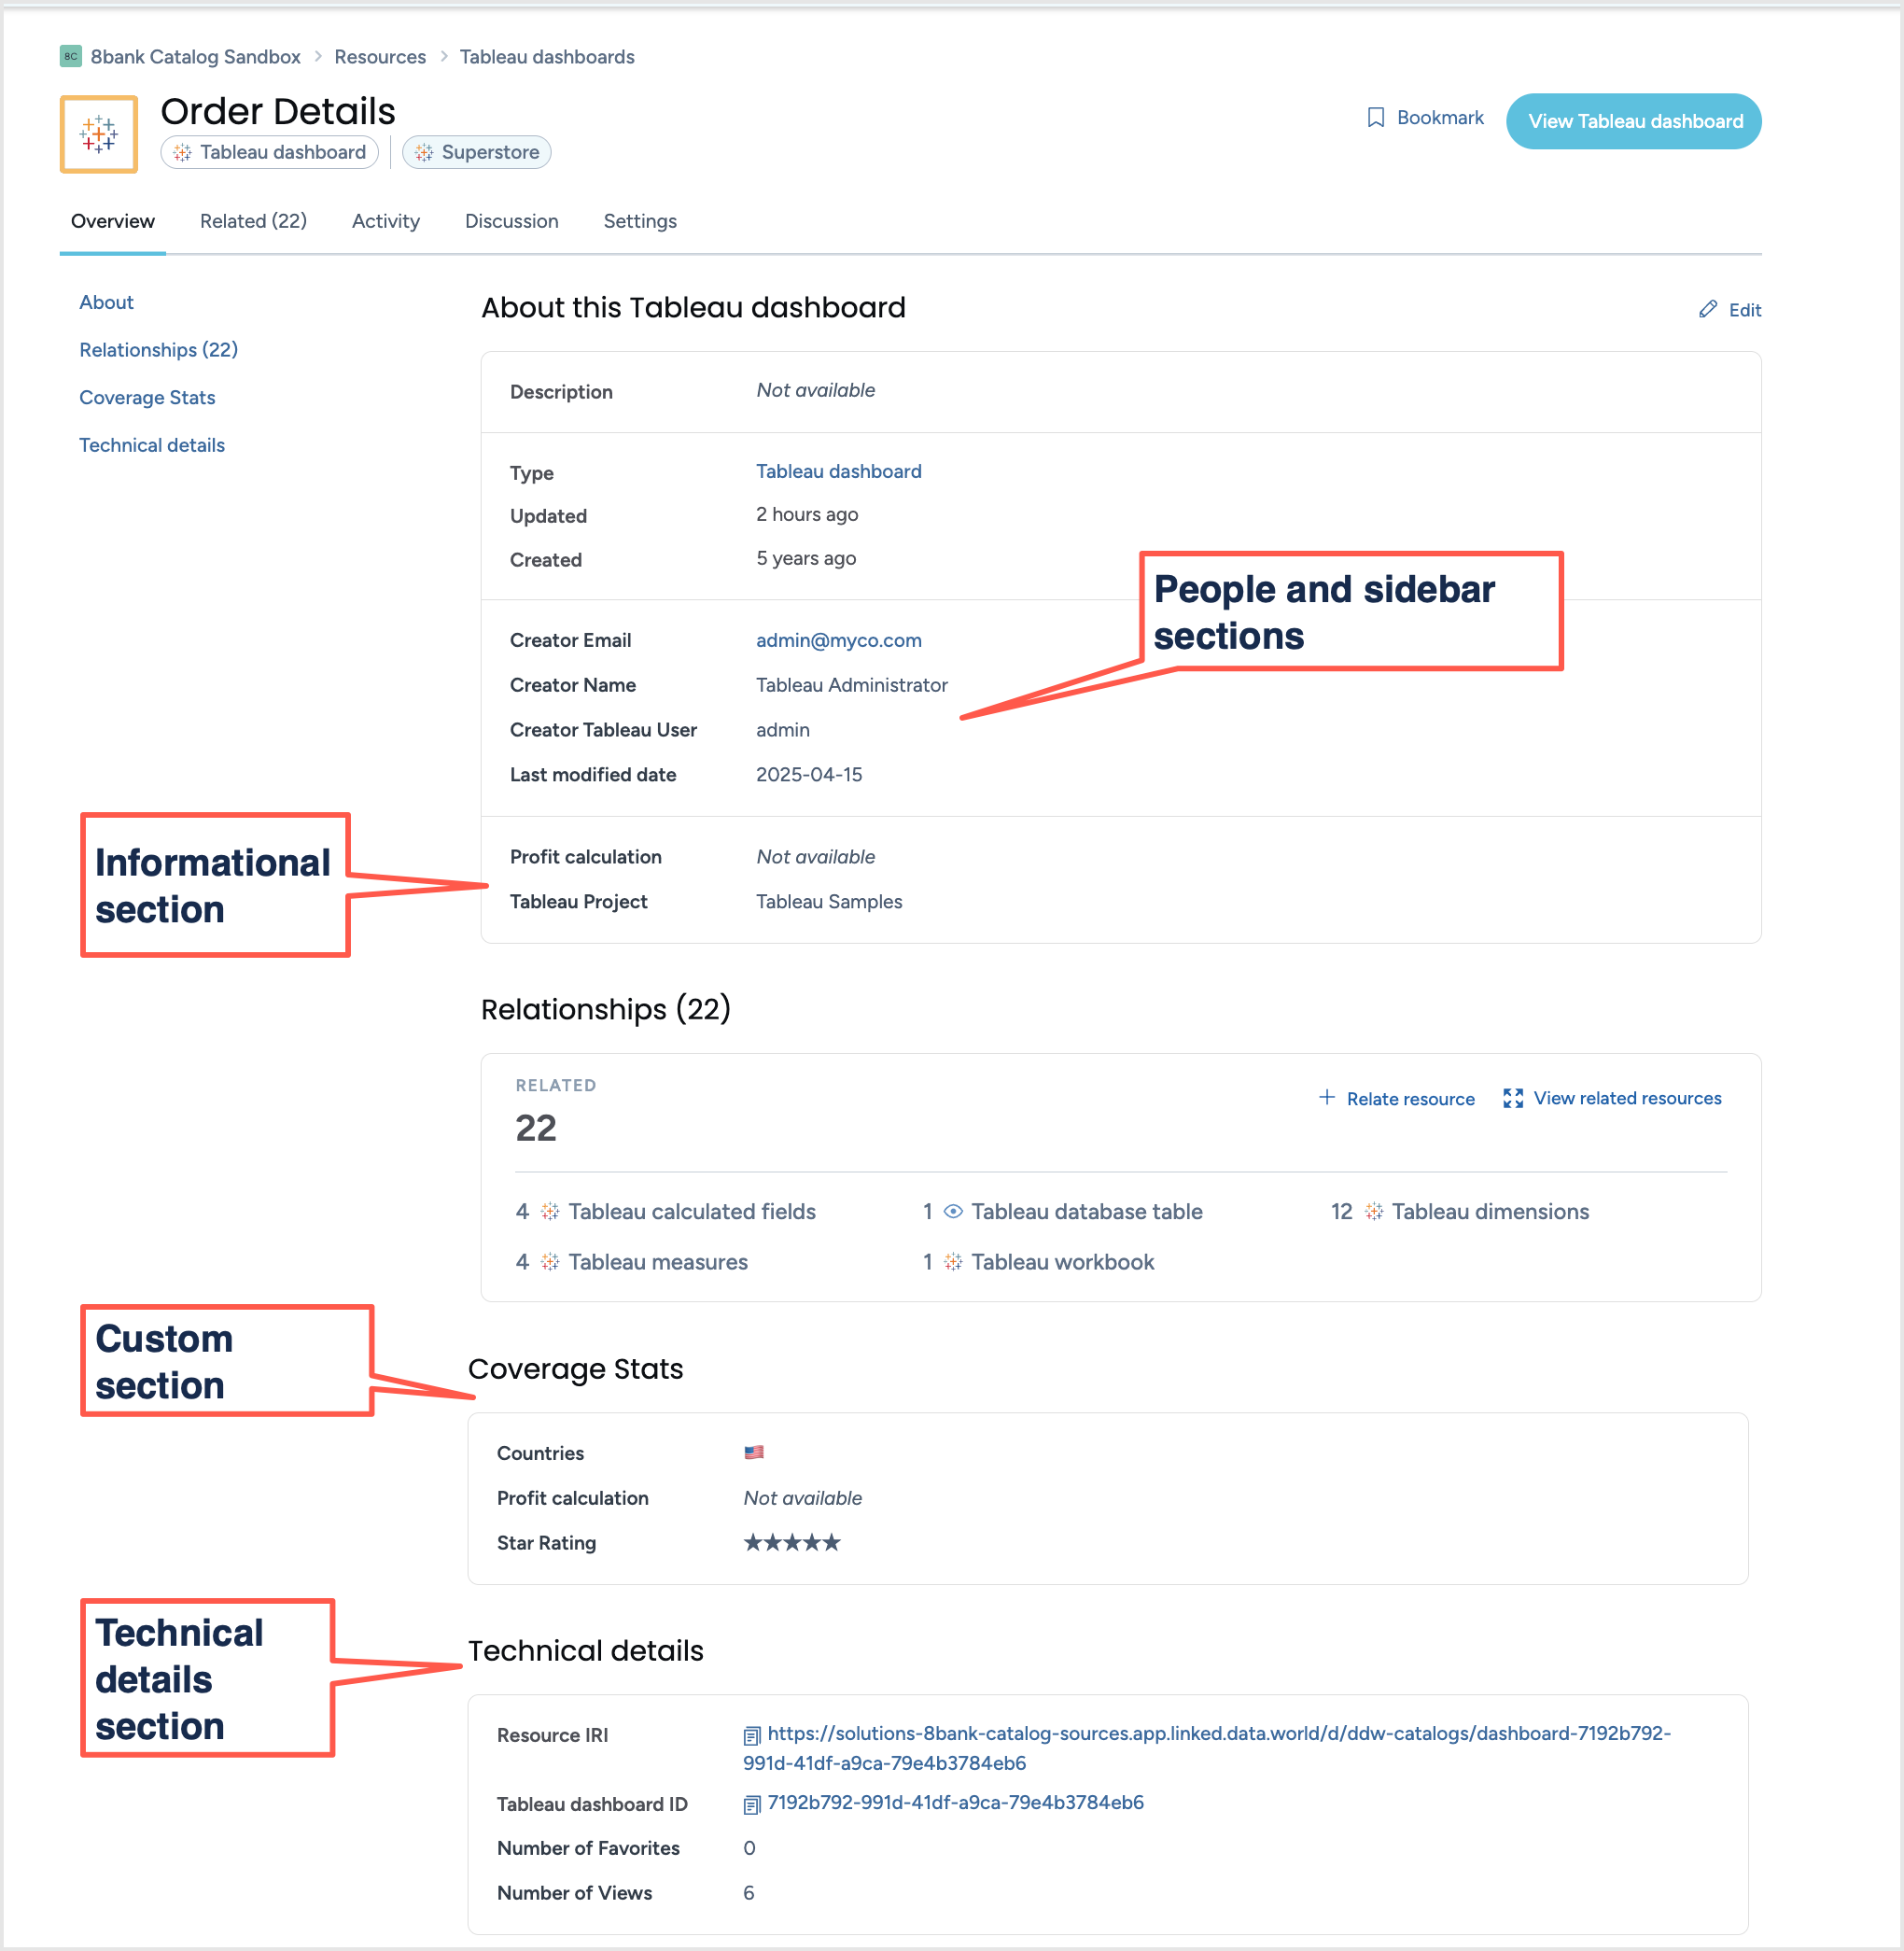This screenshot has width=1904, height=1951.
Task: Copy the Resource IRI using its copy icon
Action: click(x=752, y=1735)
